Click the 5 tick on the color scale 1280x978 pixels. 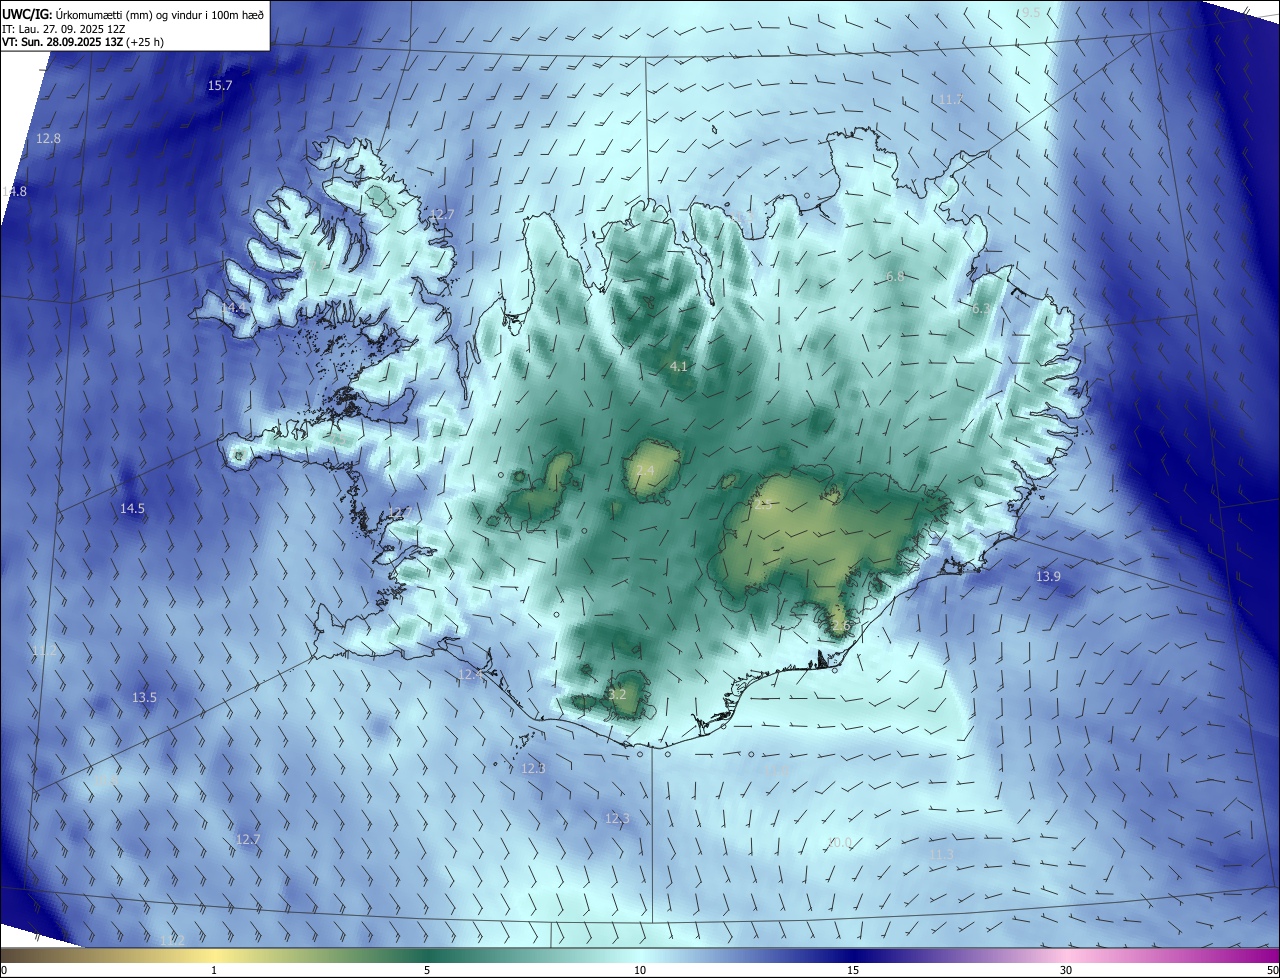427,970
